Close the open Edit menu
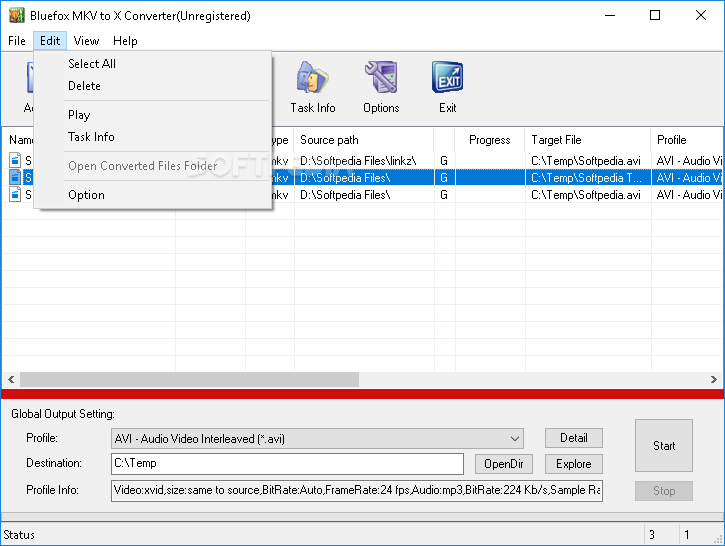The width and height of the screenshot is (725, 546). [x=50, y=41]
